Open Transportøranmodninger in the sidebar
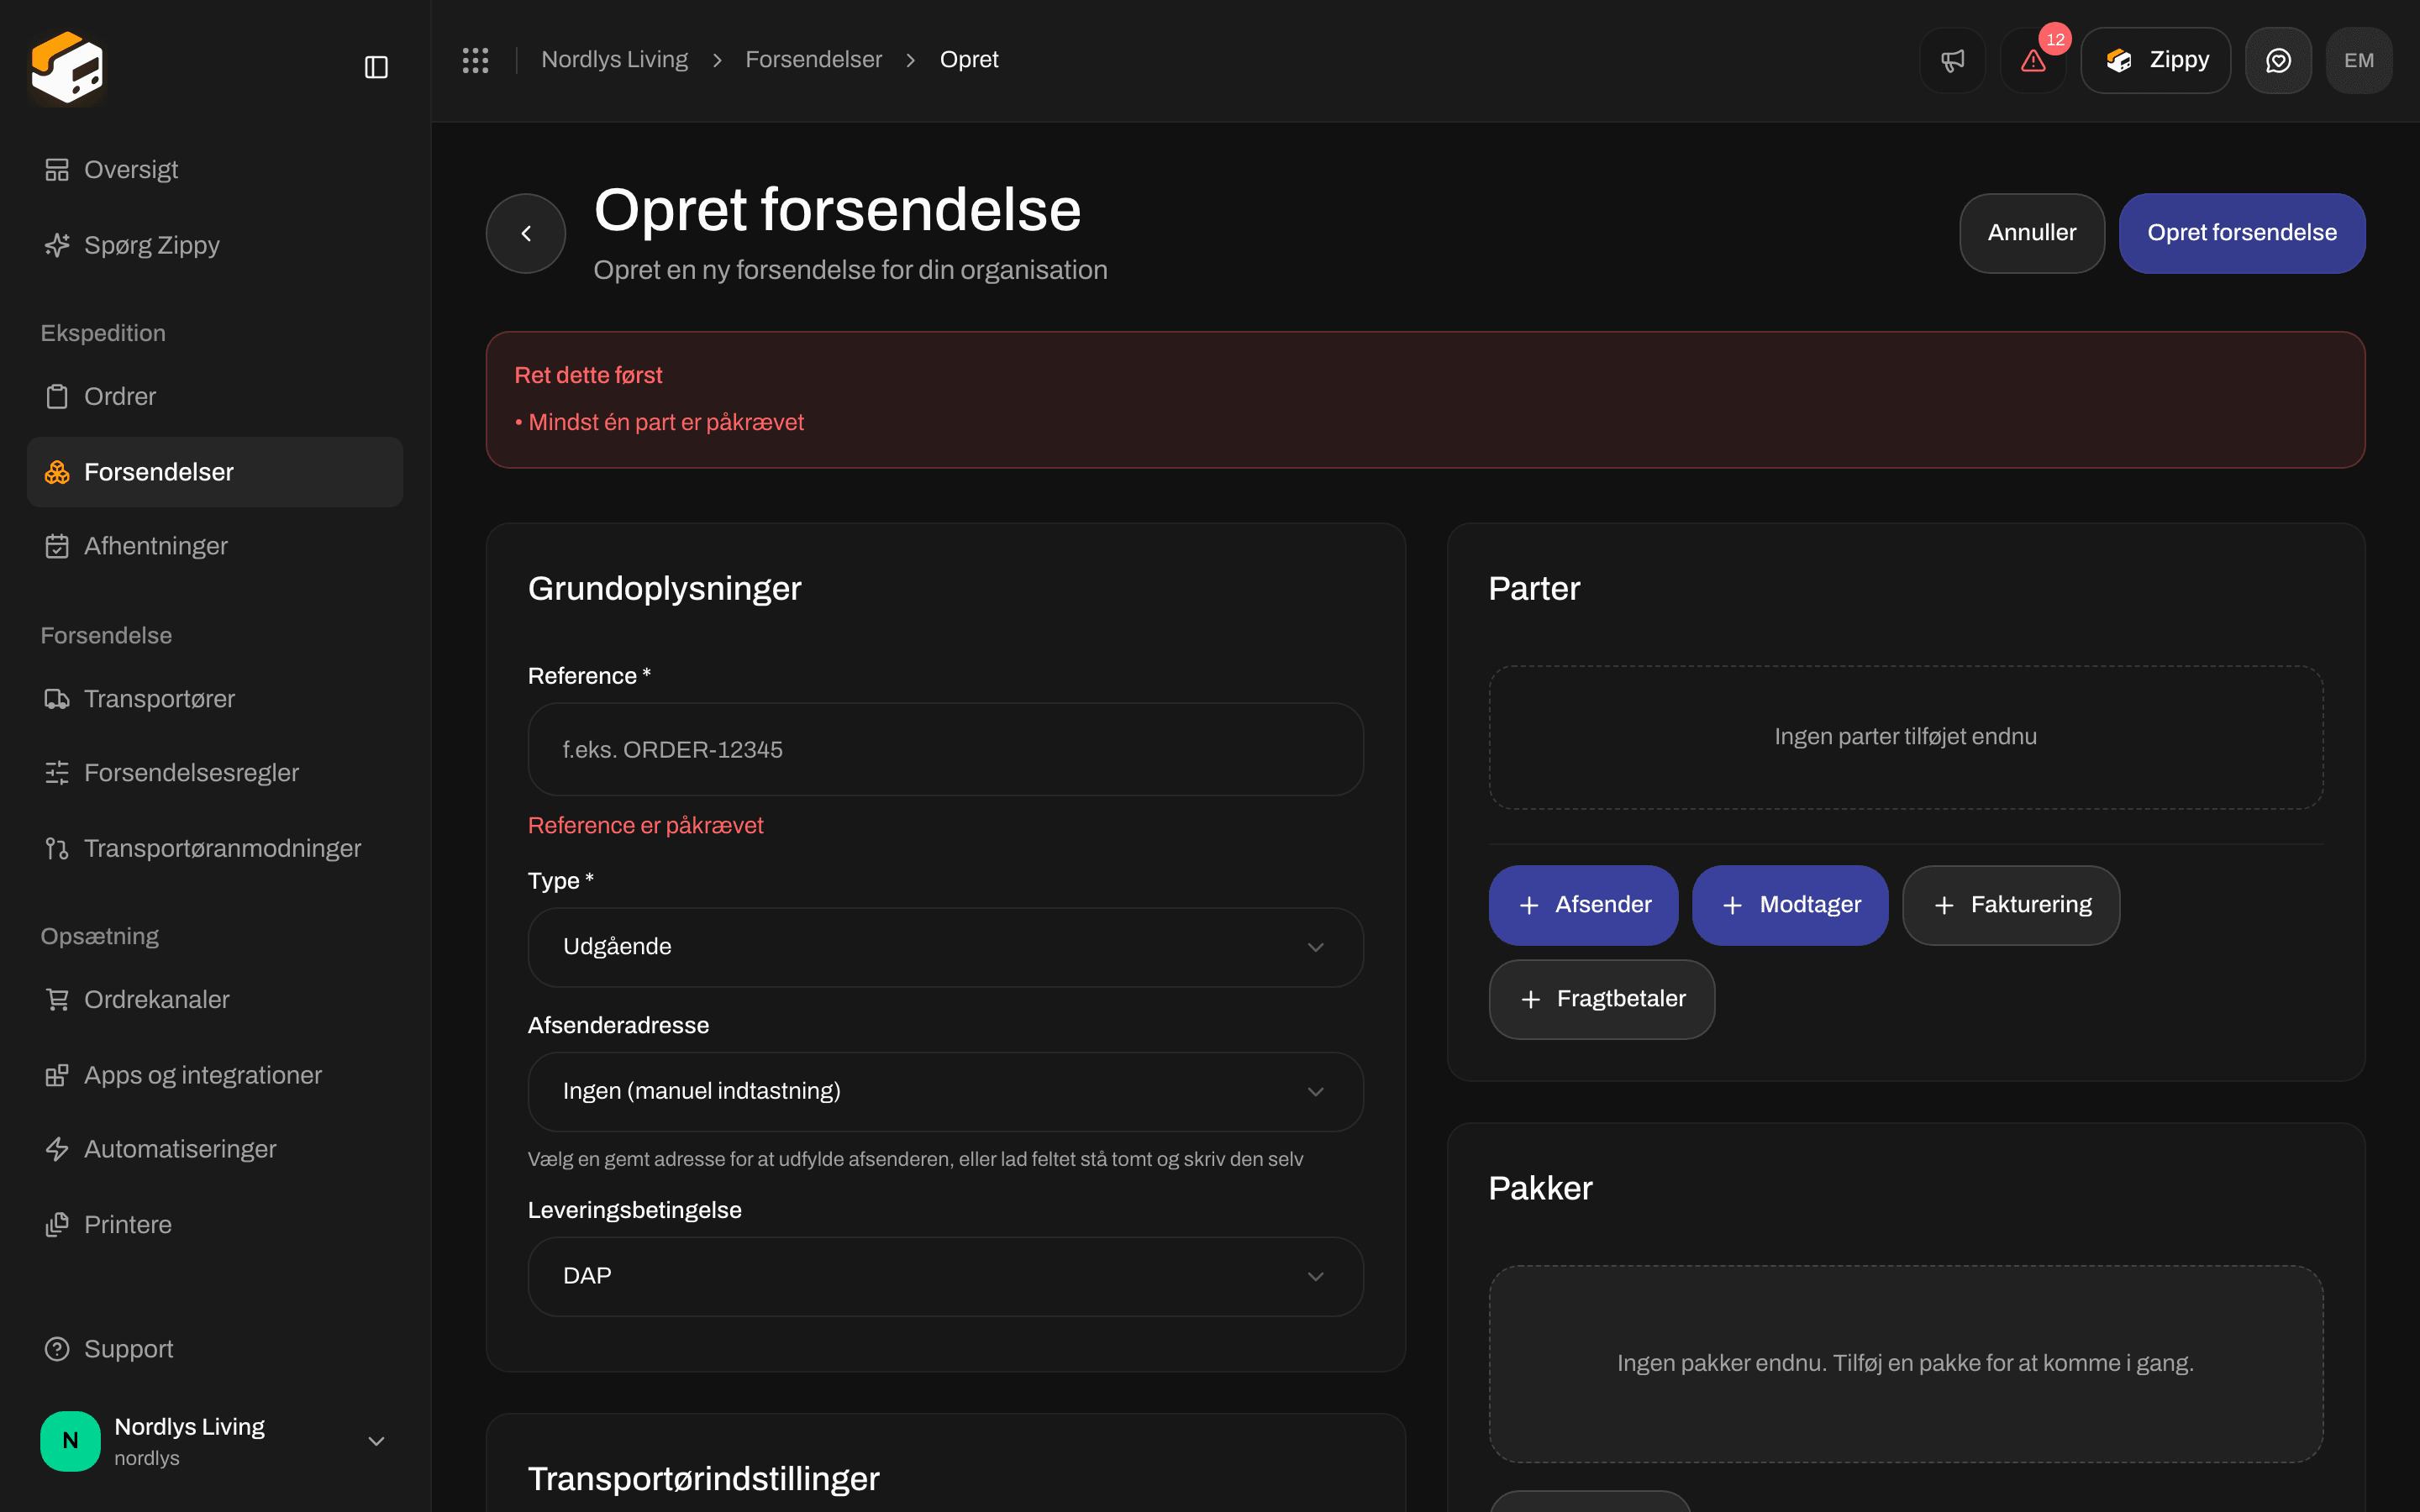Screen dimensions: 2420x1512 215,848
